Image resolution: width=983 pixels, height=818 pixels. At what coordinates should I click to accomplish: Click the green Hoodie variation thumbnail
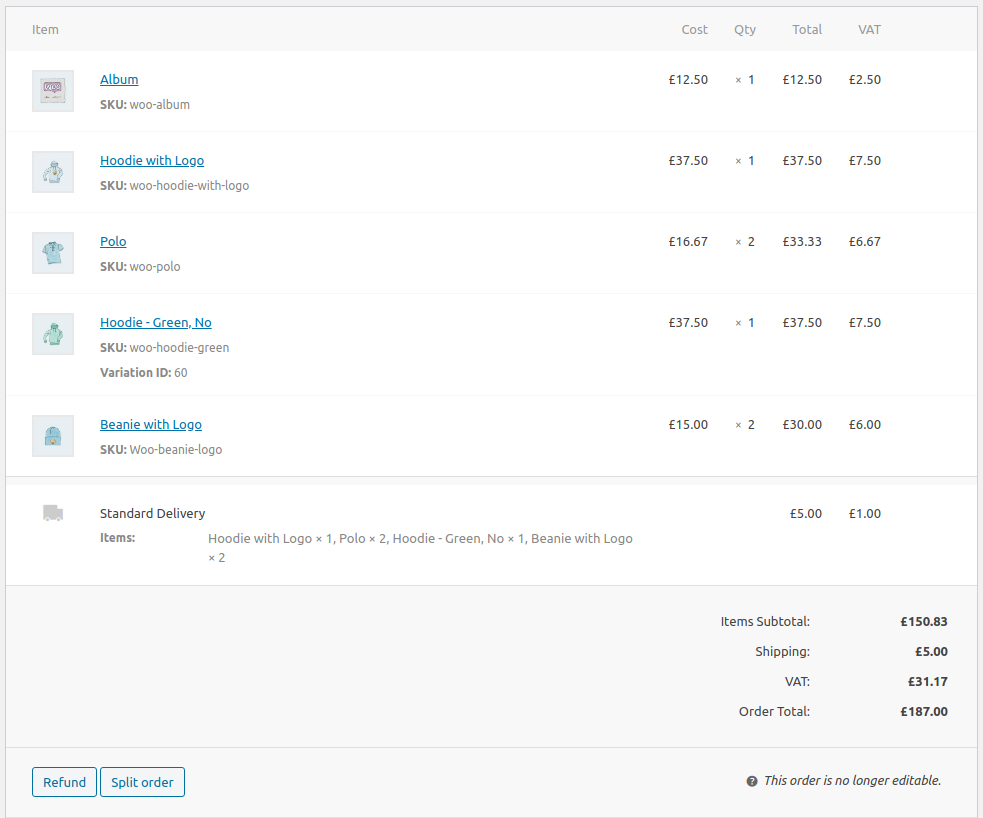click(52, 333)
